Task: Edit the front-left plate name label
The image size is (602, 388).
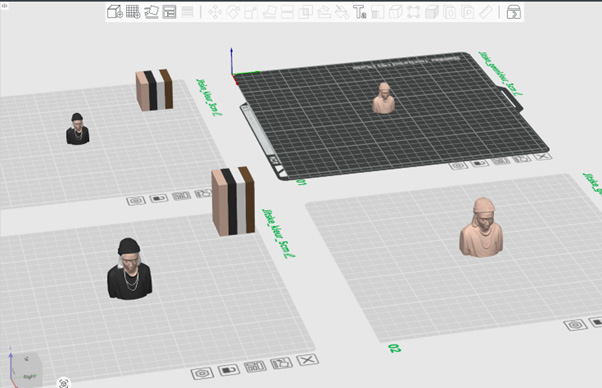Action: (x=278, y=233)
